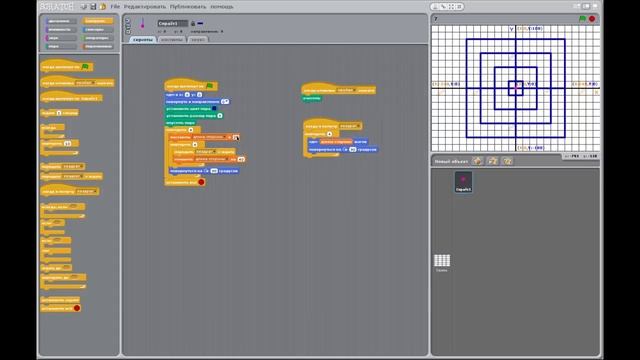Switch to the Костюмы tab
This screenshot has height=360, width=640.
click(x=171, y=40)
